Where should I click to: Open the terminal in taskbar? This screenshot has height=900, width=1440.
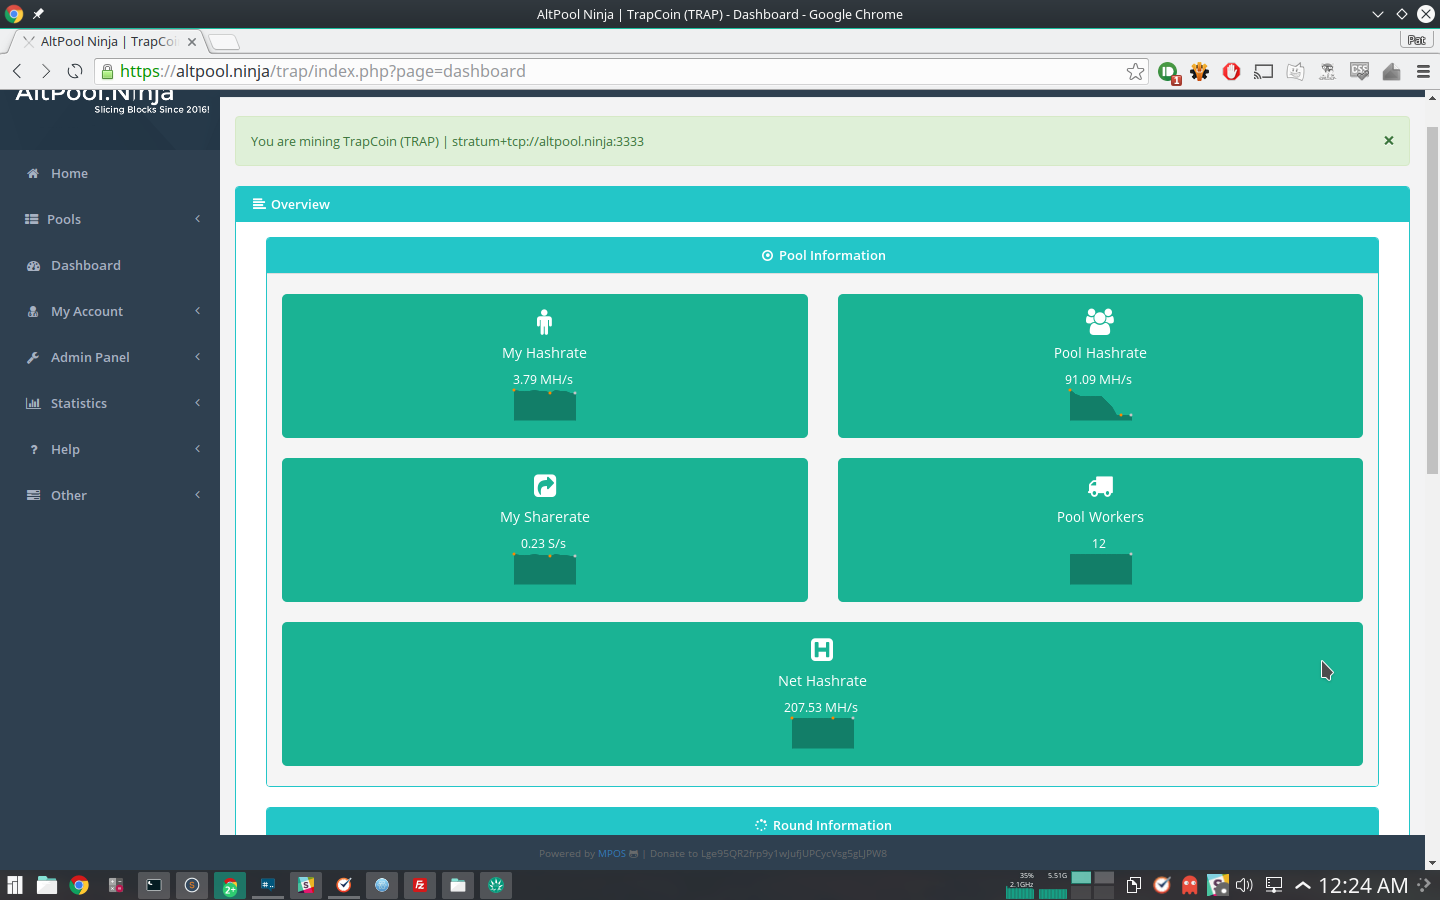coord(154,885)
